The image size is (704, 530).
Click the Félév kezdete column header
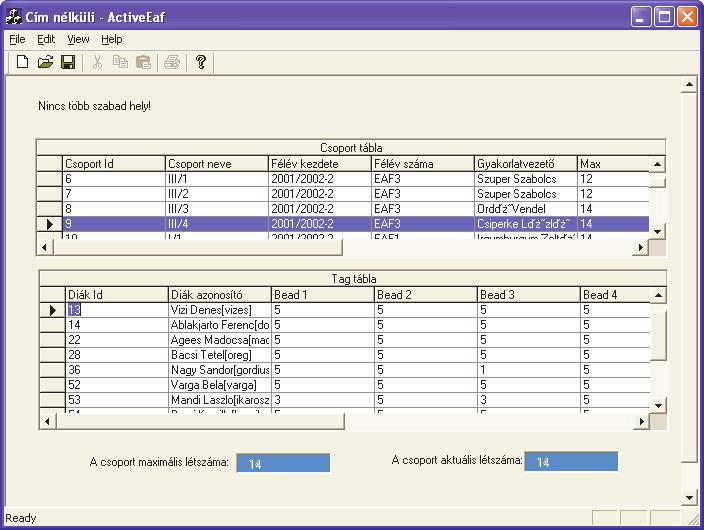(x=319, y=164)
